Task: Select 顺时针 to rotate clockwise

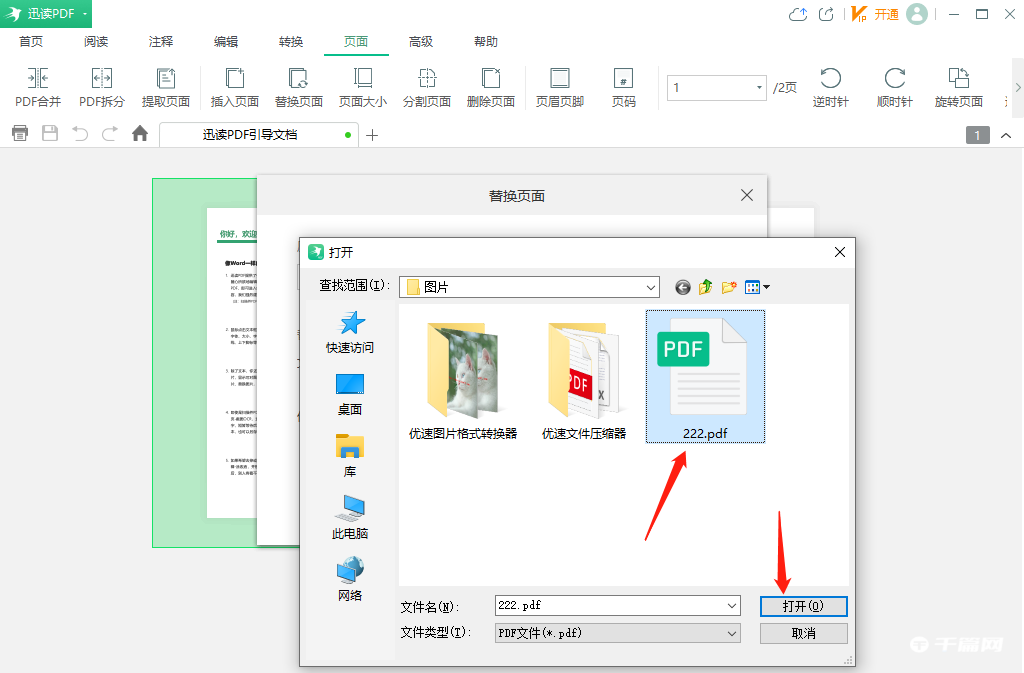Action: coord(893,88)
